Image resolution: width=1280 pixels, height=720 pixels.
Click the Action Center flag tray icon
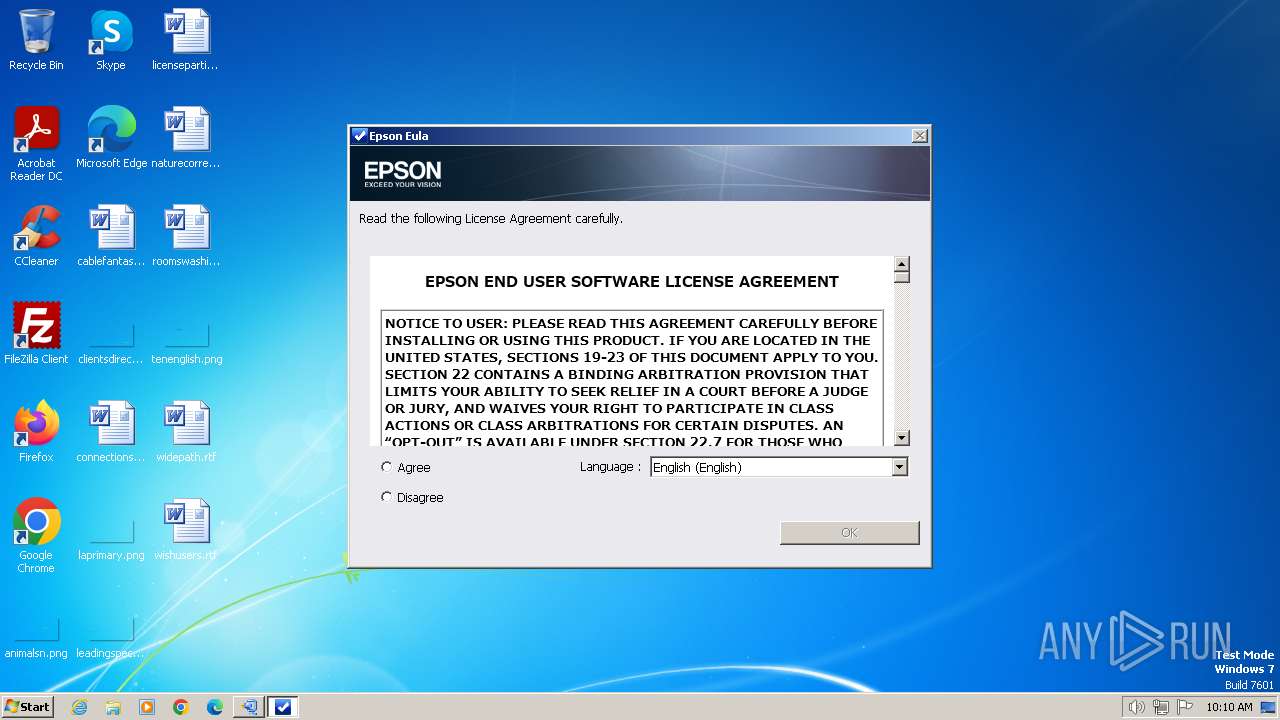click(1185, 707)
